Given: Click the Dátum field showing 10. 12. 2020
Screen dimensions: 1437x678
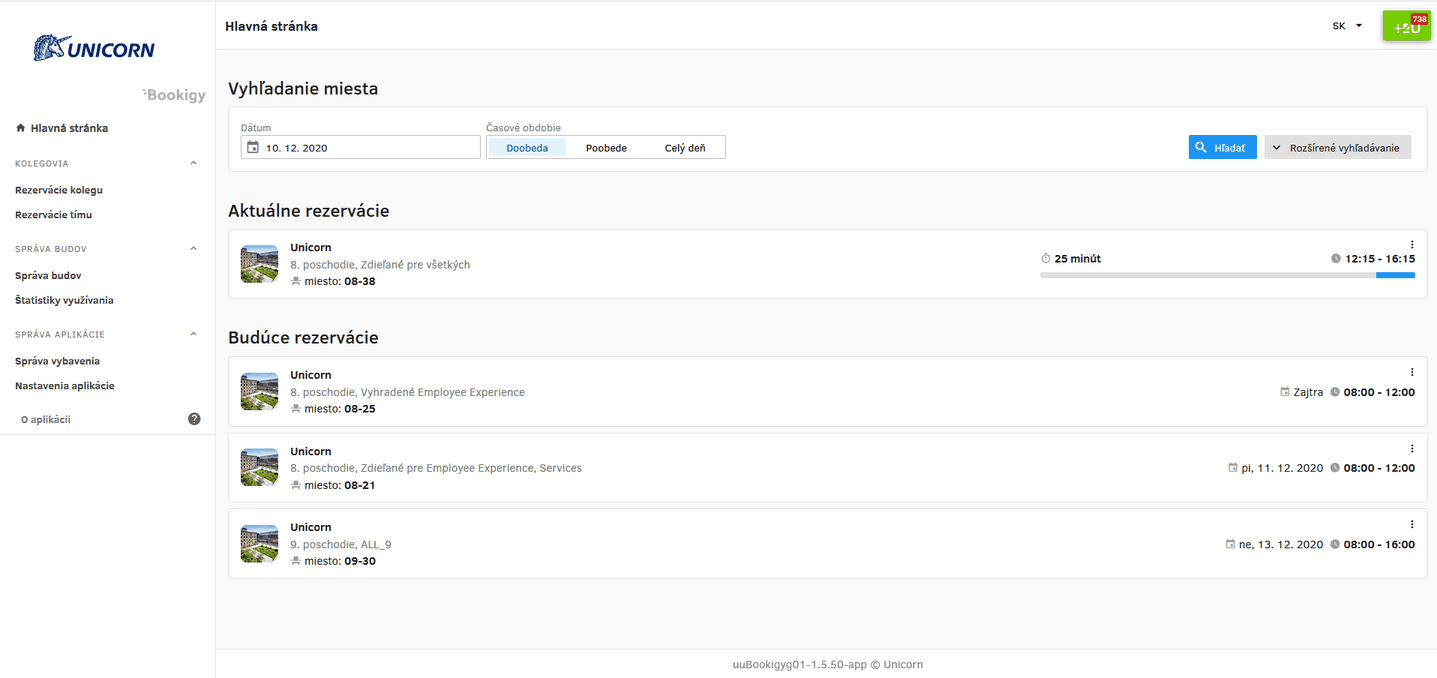Looking at the screenshot, I should pyautogui.click(x=361, y=148).
